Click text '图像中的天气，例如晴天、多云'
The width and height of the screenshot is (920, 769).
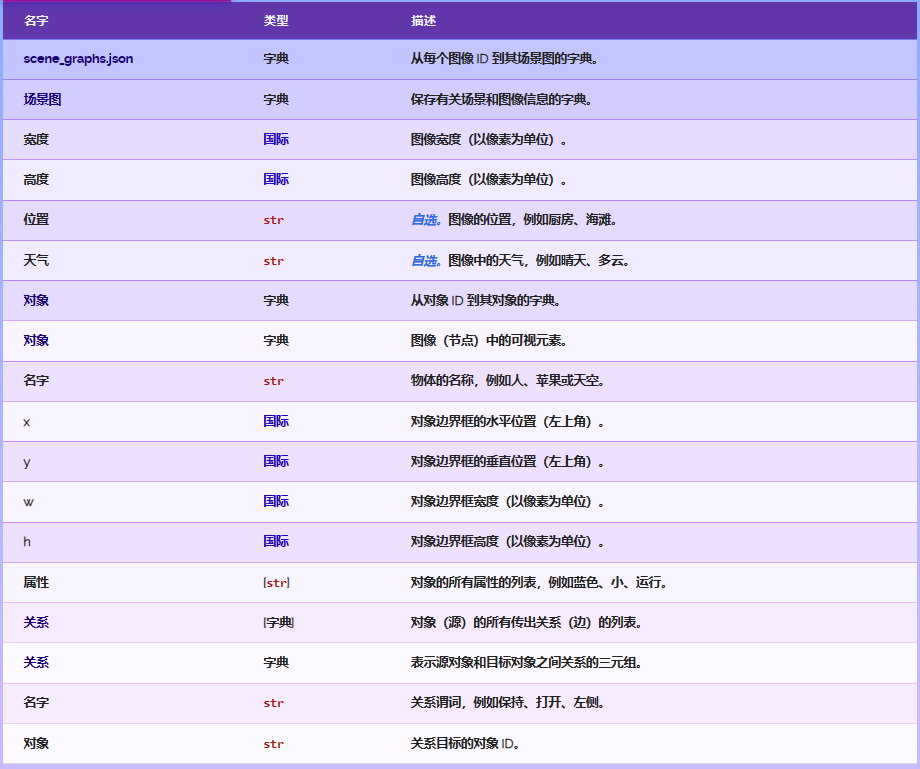(x=539, y=260)
